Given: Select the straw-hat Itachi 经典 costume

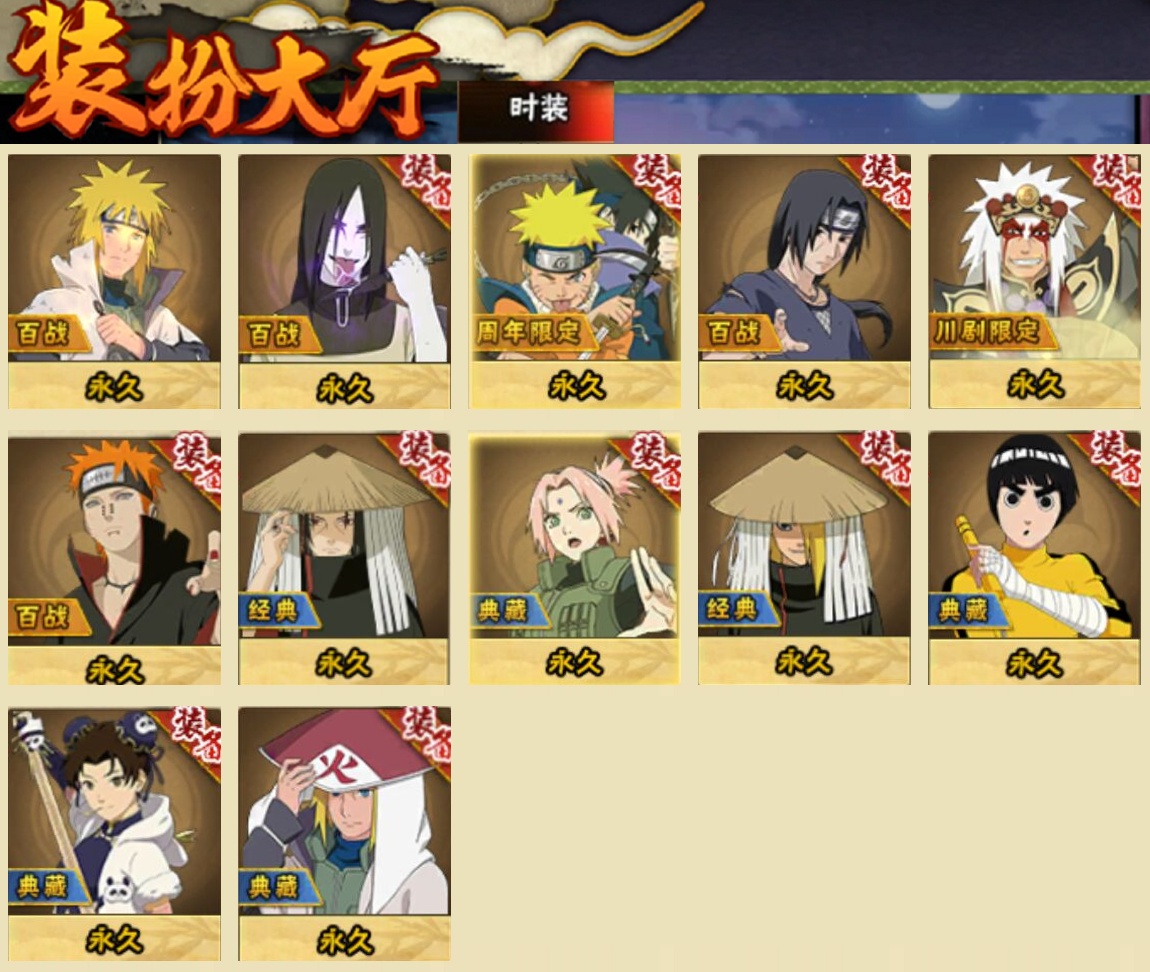Looking at the screenshot, I should pyautogui.click(x=344, y=558).
